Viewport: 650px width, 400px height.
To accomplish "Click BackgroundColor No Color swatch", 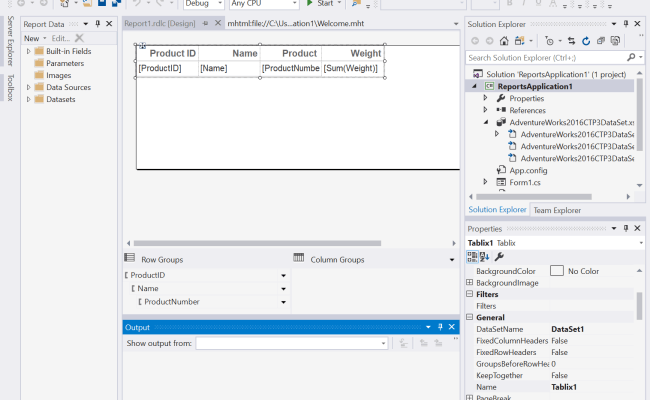I will click(x=557, y=271).
